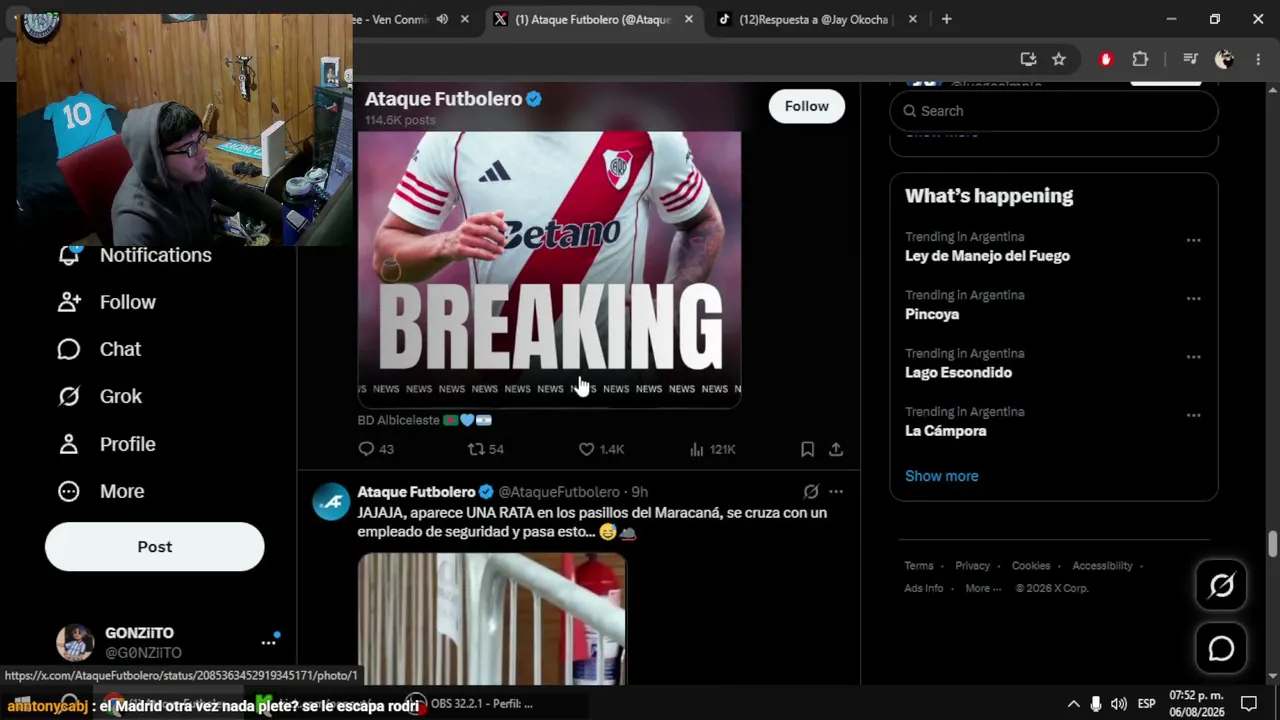Image resolution: width=1280 pixels, height=720 pixels.
Task: Click the install app icon in address bar
Action: point(1028,59)
